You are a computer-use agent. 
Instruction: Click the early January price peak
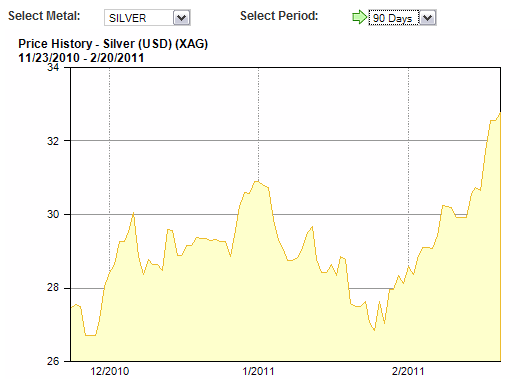[x=257, y=181]
